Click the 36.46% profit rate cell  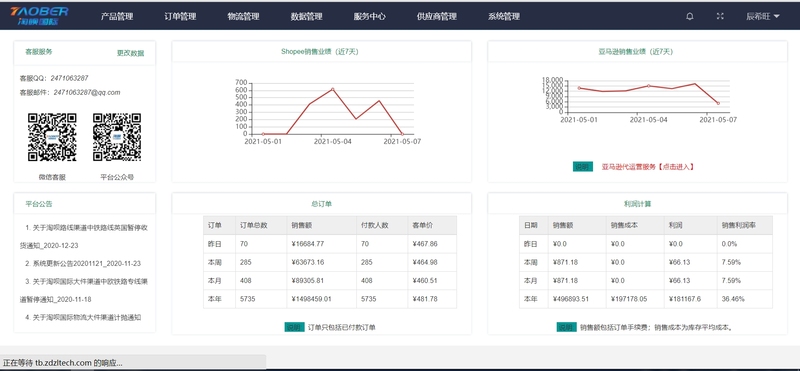tap(745, 299)
